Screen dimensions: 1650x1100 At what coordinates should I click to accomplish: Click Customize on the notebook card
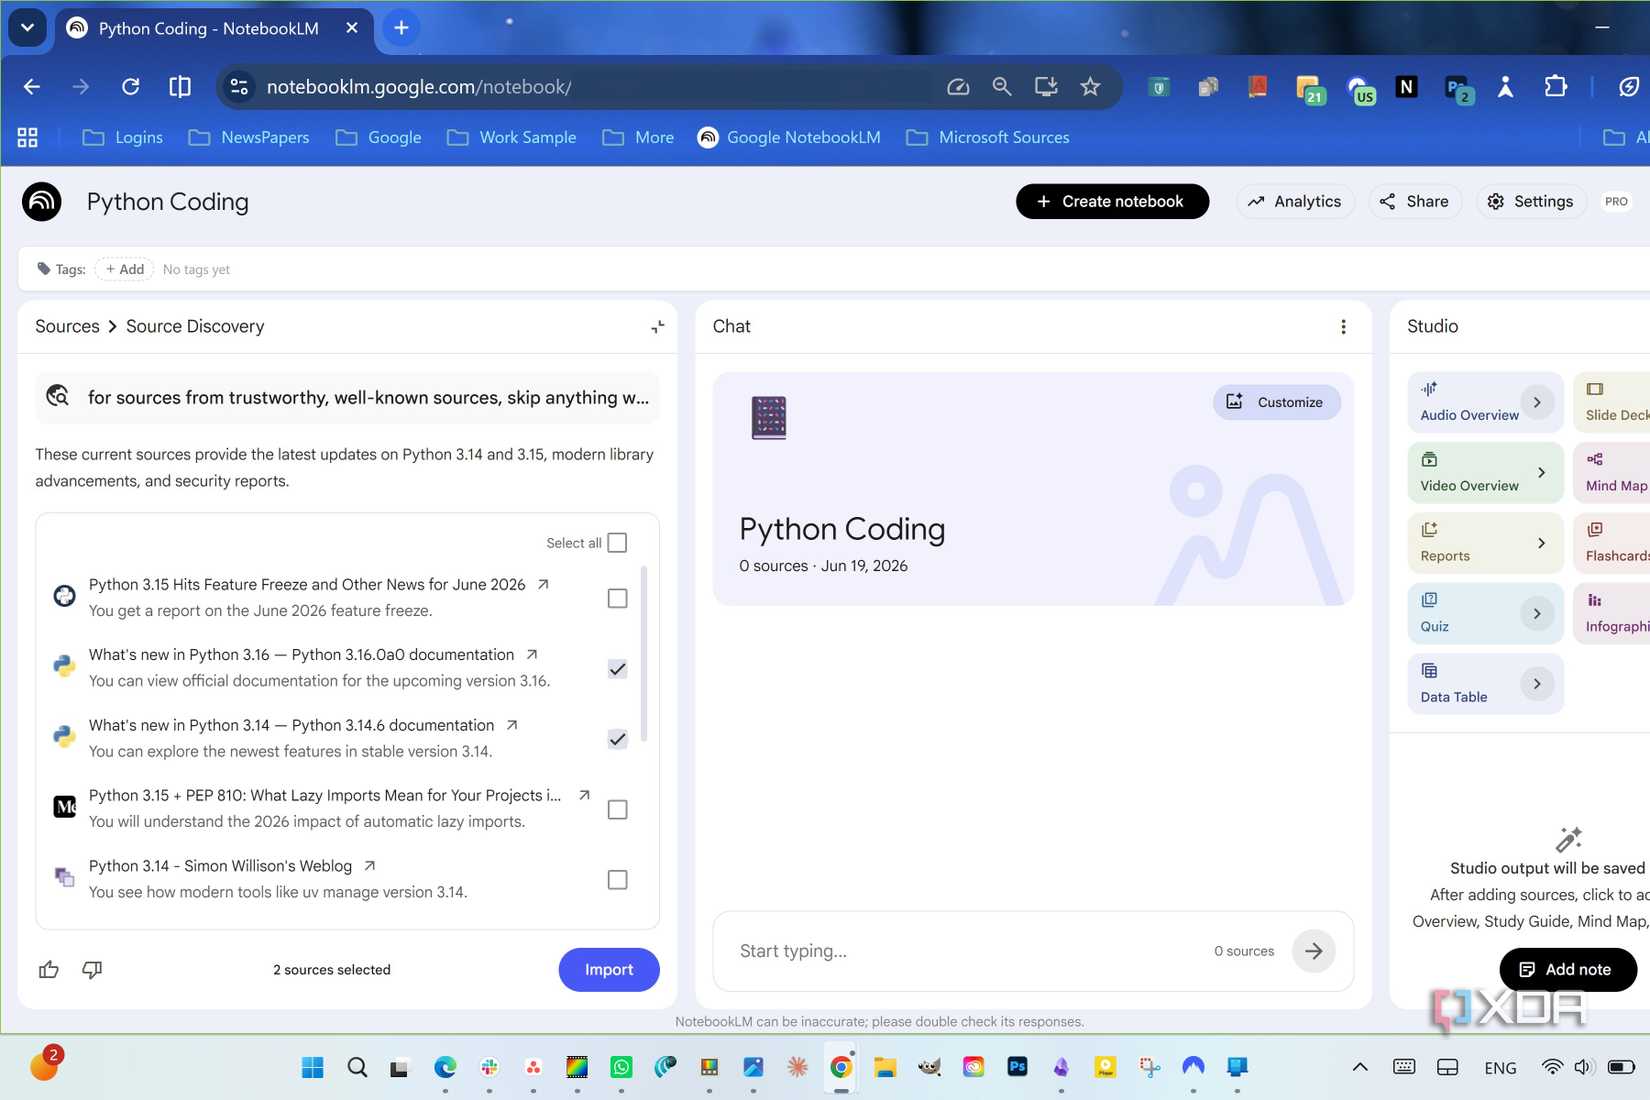click(1276, 402)
